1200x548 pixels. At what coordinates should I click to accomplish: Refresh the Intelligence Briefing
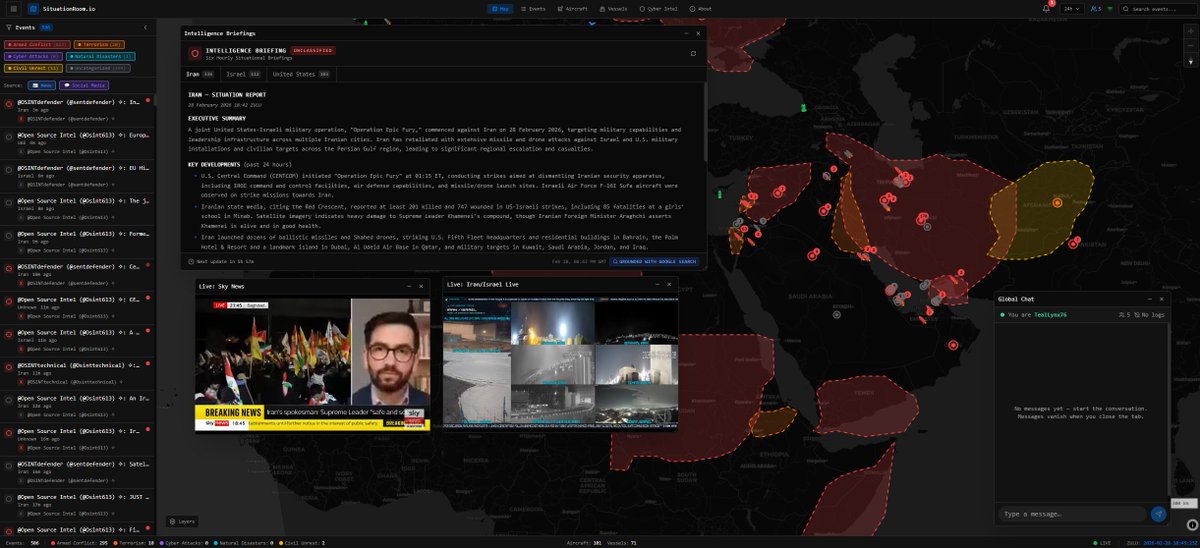point(693,53)
